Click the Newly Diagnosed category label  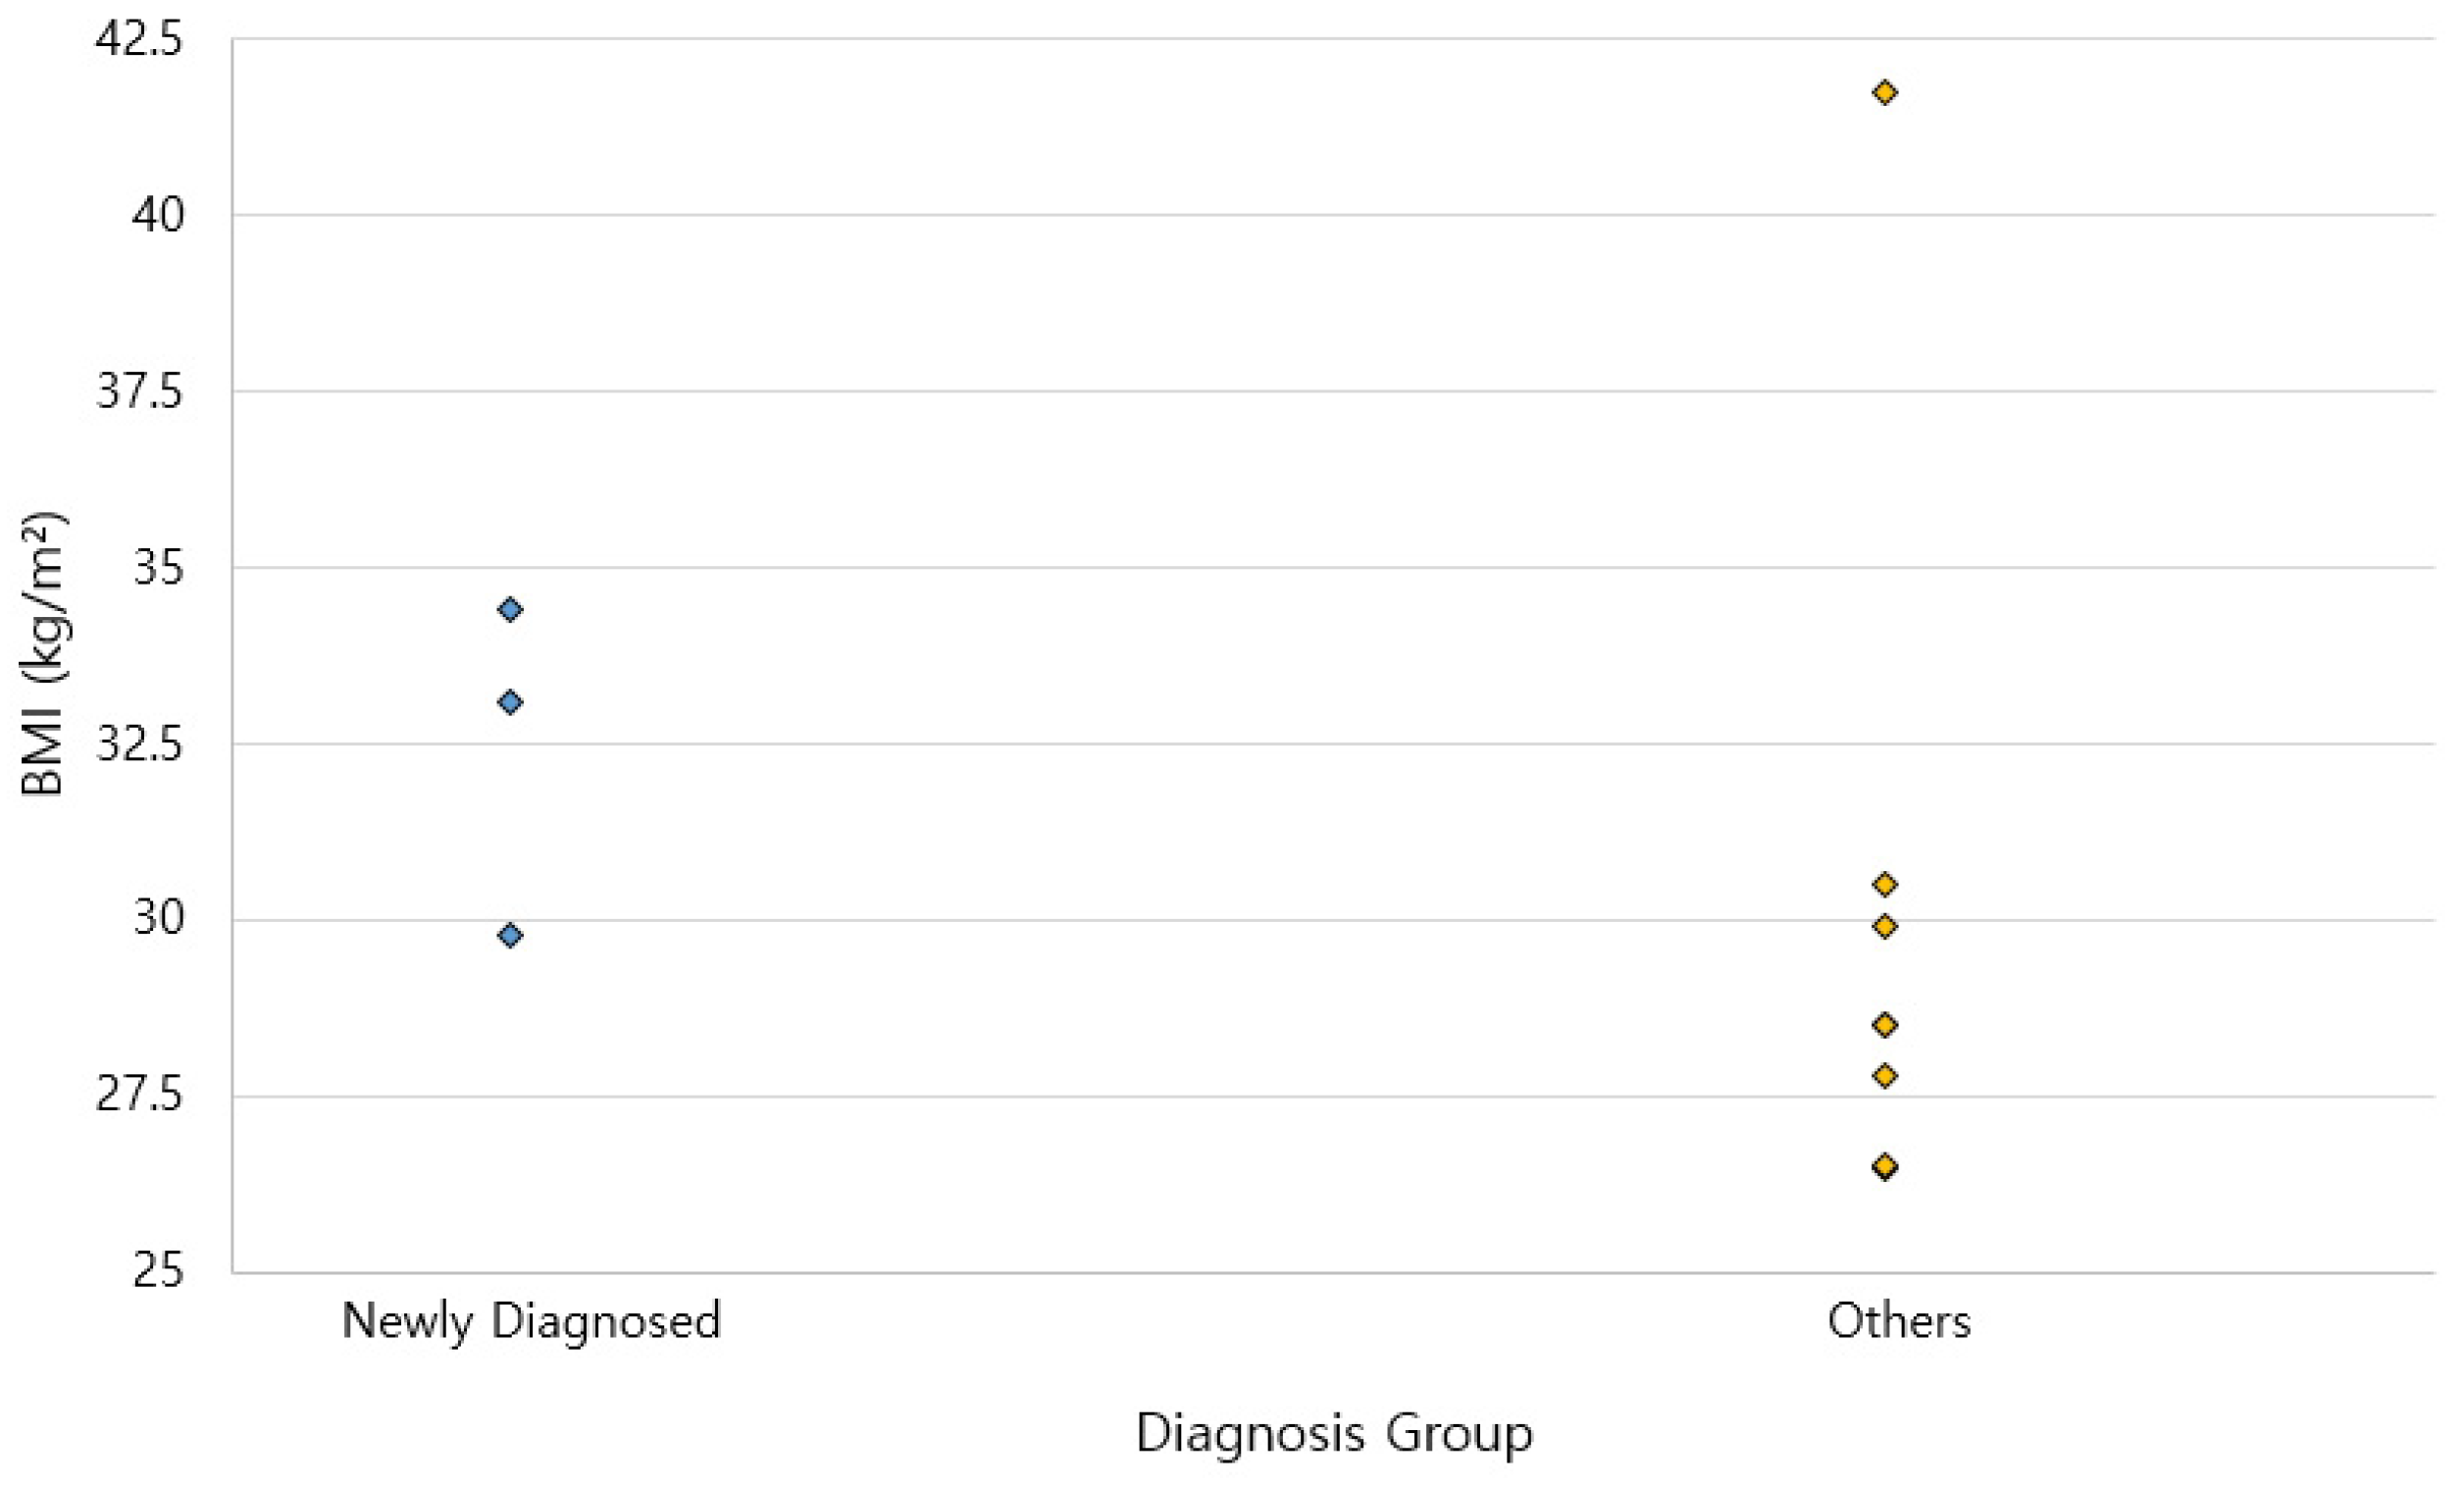tap(531, 1321)
